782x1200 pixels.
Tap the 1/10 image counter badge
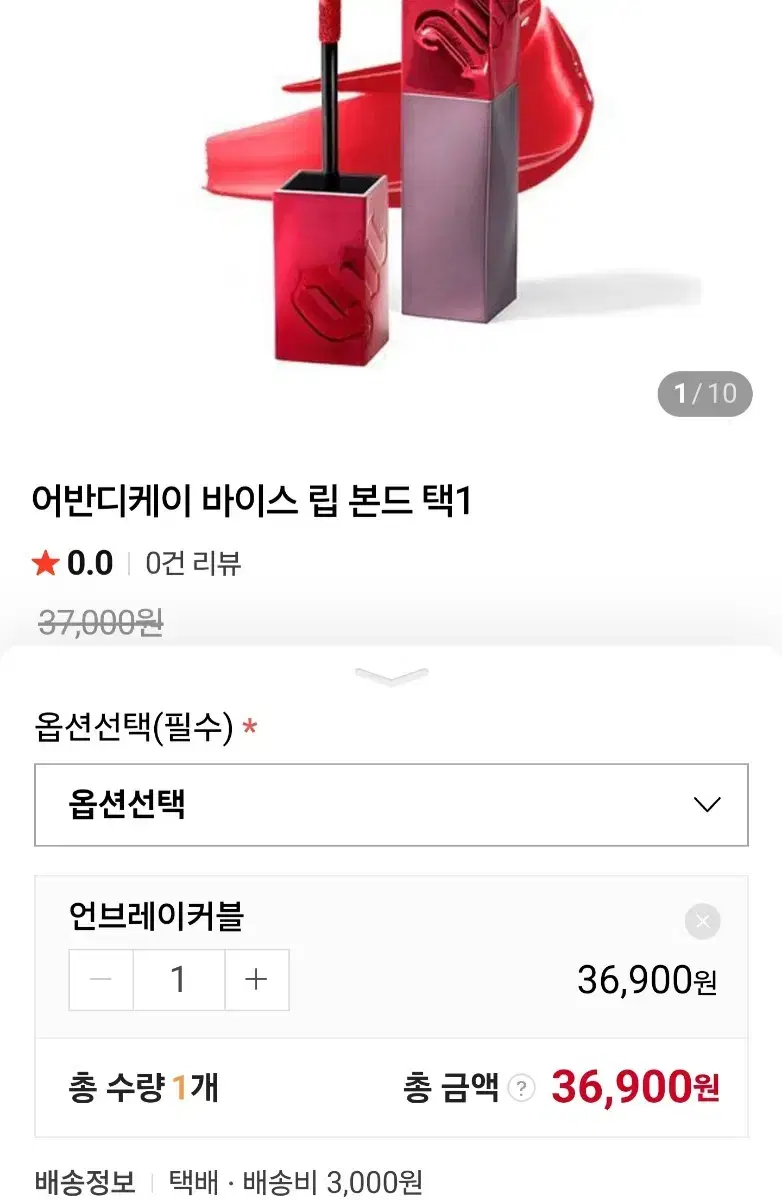704,393
